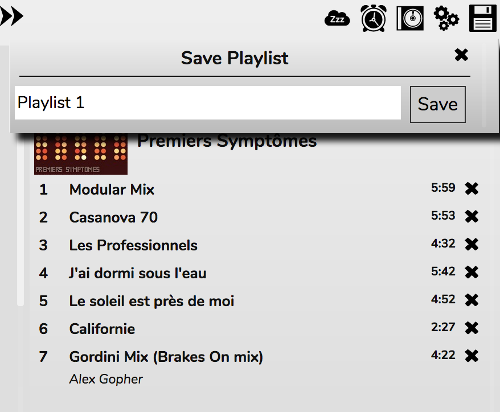Click the Premiers Symptômes album cover thumbnail
The width and height of the screenshot is (500, 412).
81,154
